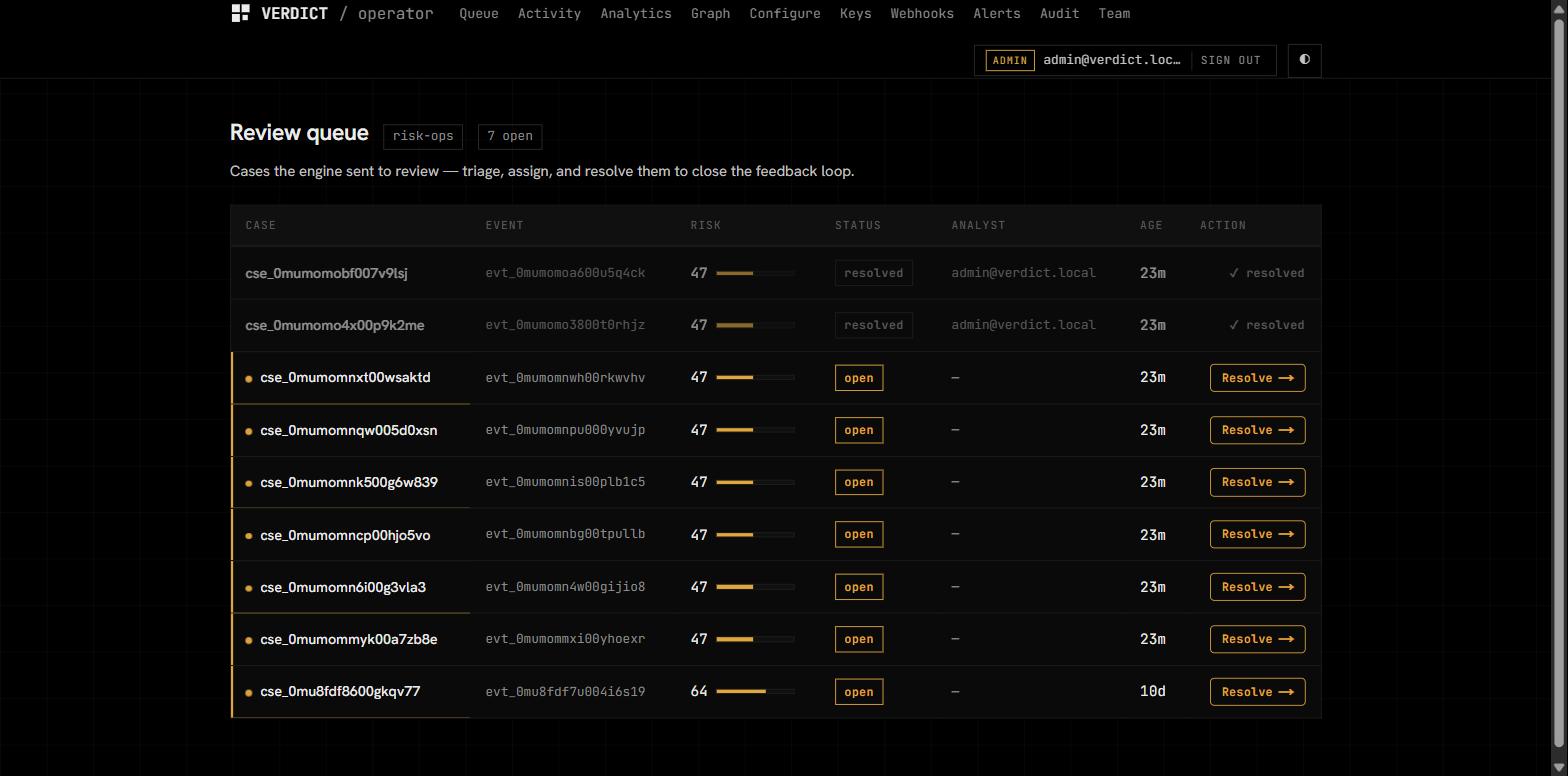Resolve case cse_0mu8fdf8600gkqv77
Image resolution: width=1568 pixels, height=776 pixels.
click(1257, 692)
